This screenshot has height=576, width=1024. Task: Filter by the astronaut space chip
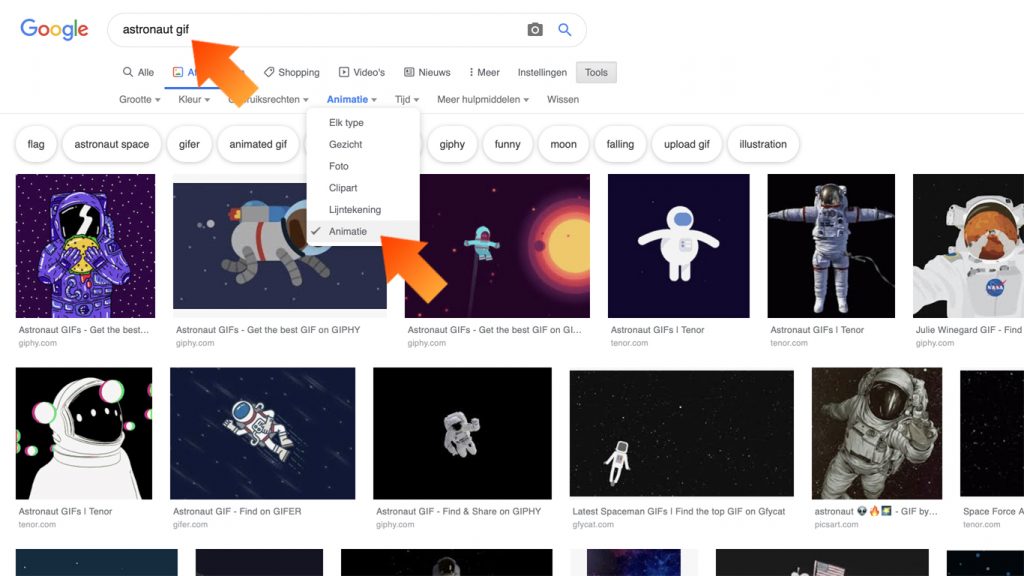pos(112,144)
